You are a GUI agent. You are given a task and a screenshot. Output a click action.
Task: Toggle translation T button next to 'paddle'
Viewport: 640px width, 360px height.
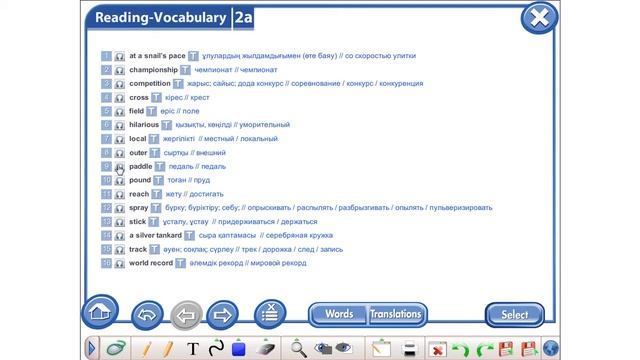(x=160, y=167)
